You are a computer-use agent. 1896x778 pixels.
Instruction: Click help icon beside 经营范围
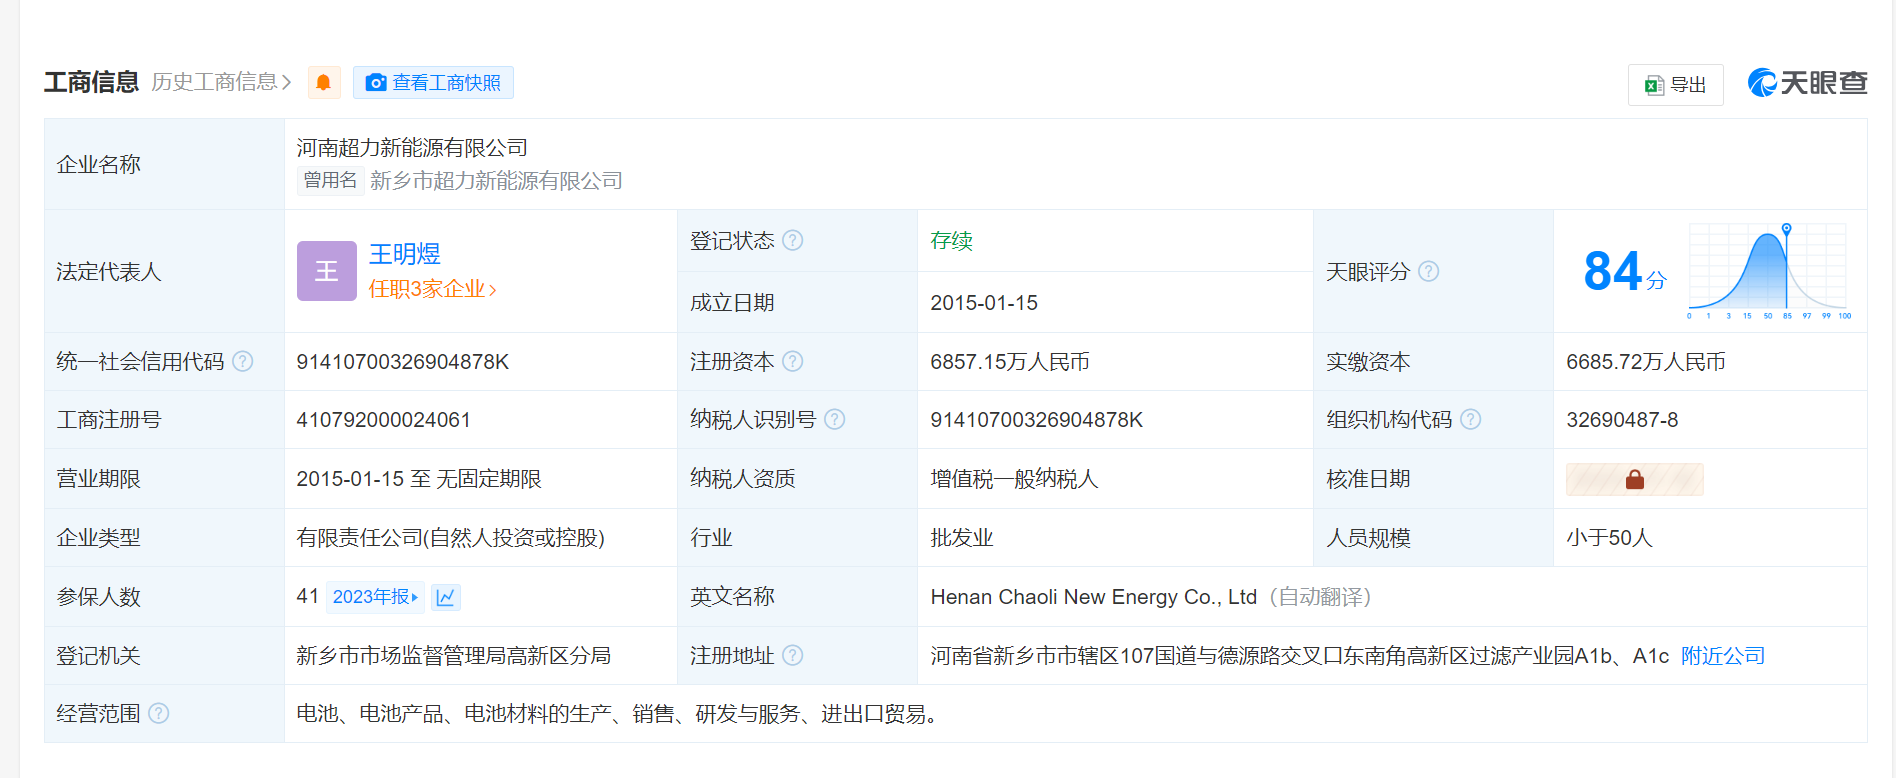[x=159, y=714]
